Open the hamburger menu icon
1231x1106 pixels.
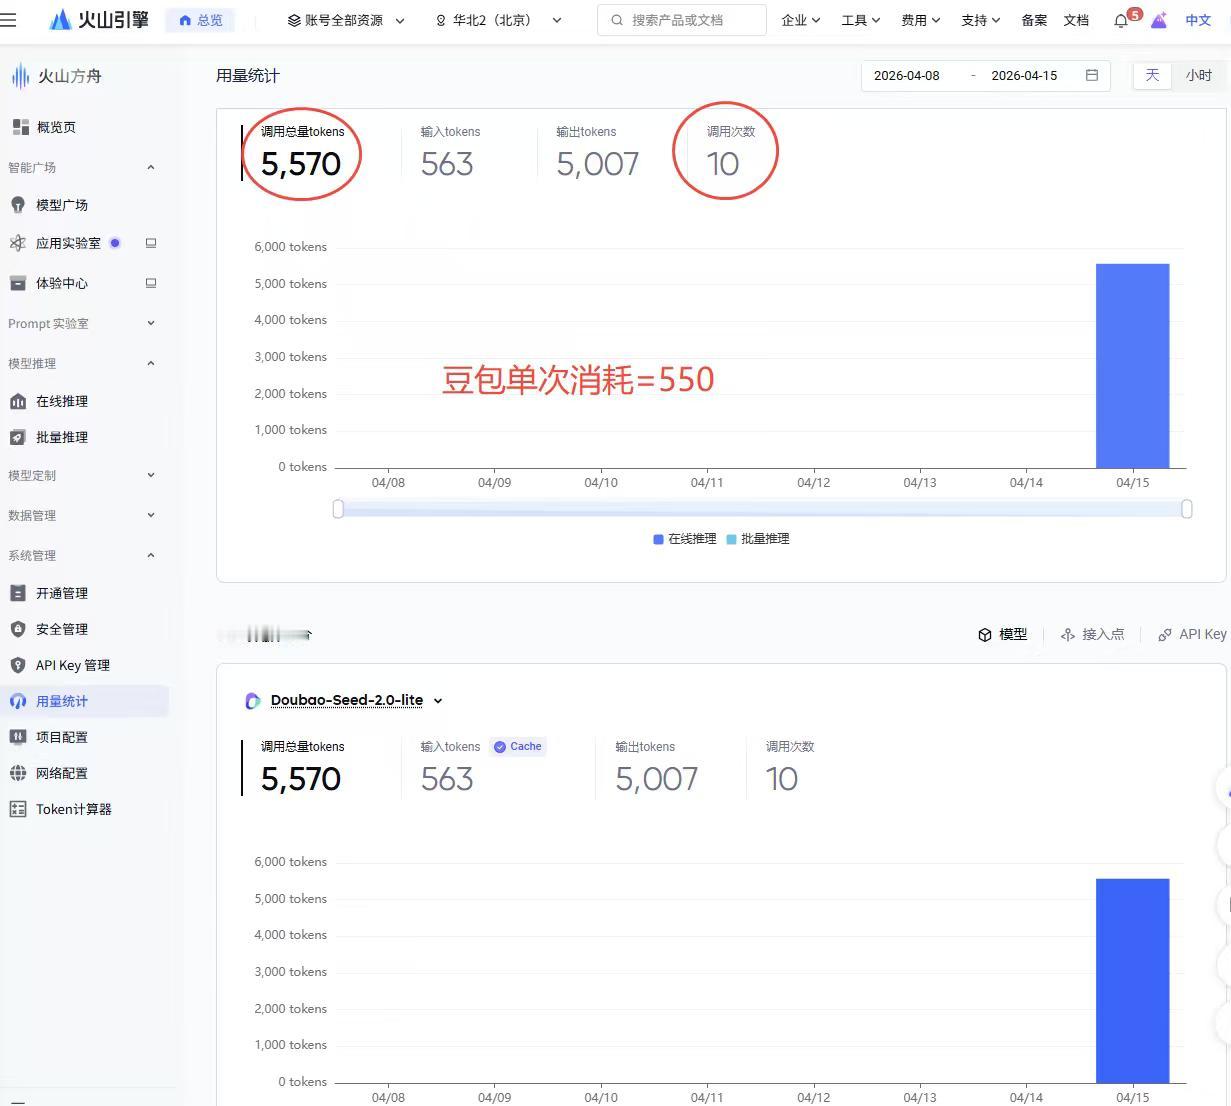(x=9, y=20)
